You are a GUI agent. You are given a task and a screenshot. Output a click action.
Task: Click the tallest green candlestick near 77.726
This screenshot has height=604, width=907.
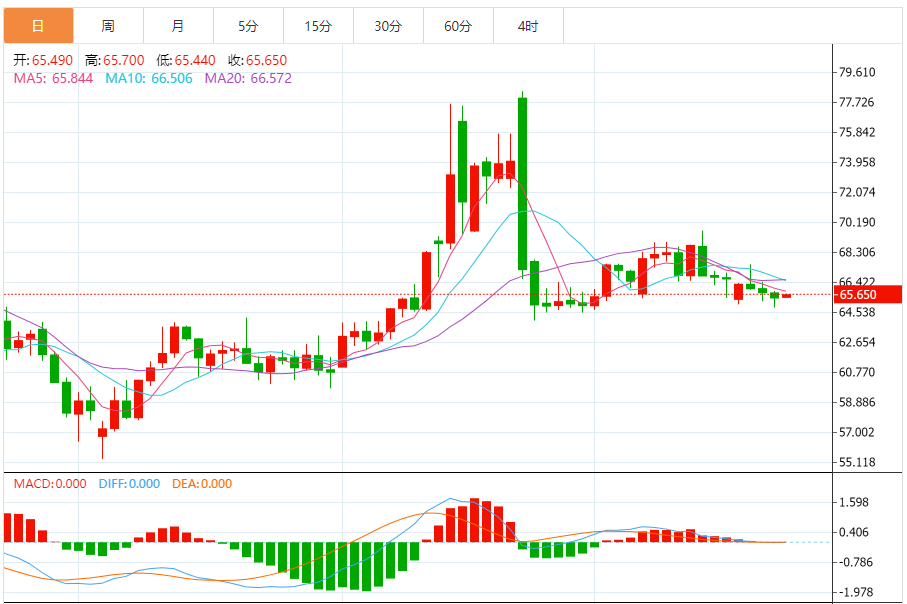522,184
